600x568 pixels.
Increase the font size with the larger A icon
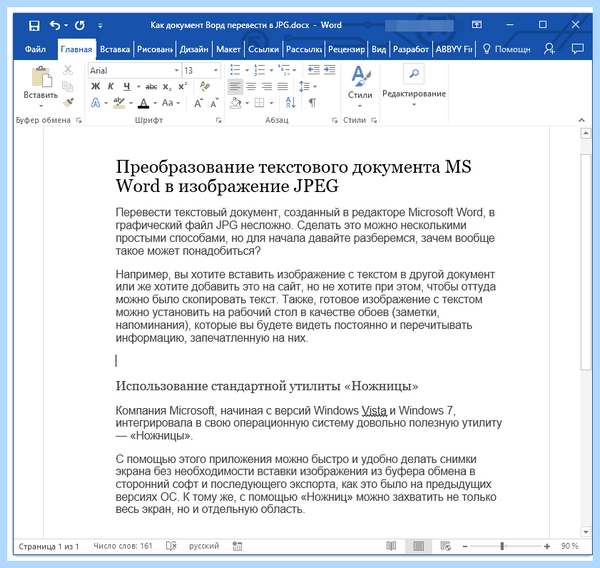[x=199, y=103]
